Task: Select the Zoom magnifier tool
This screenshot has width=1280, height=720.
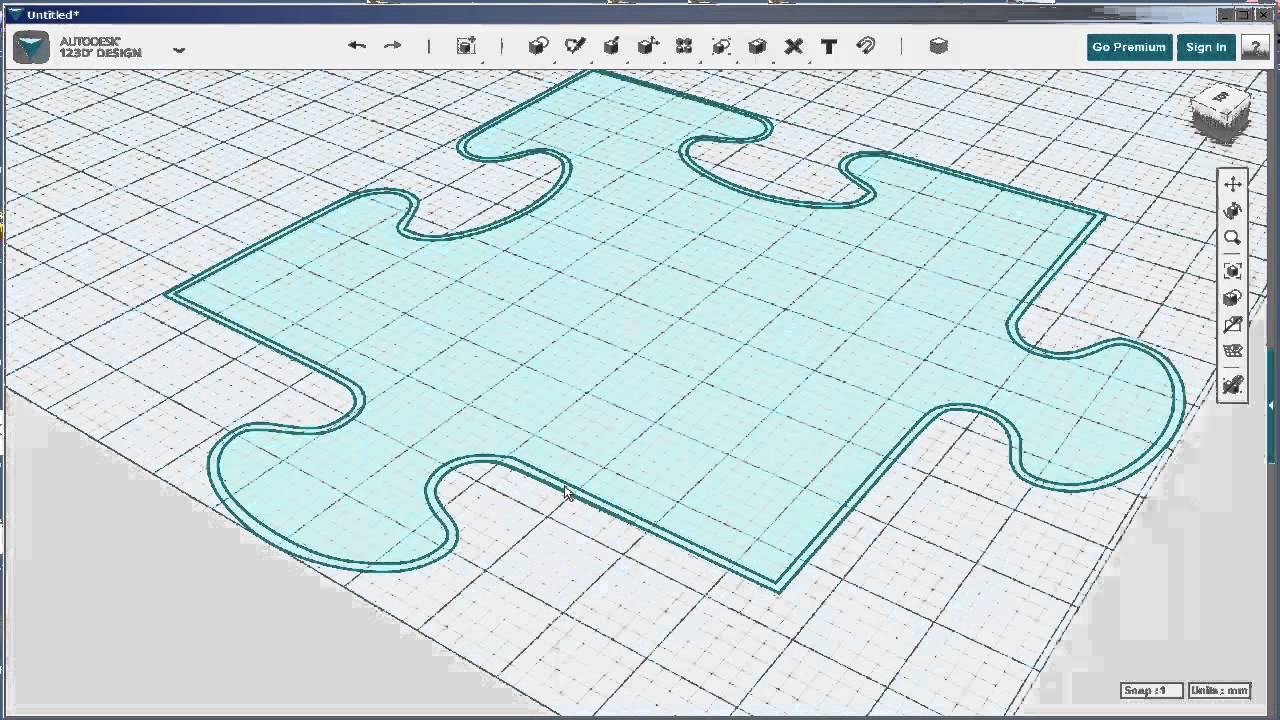Action: click(1232, 238)
